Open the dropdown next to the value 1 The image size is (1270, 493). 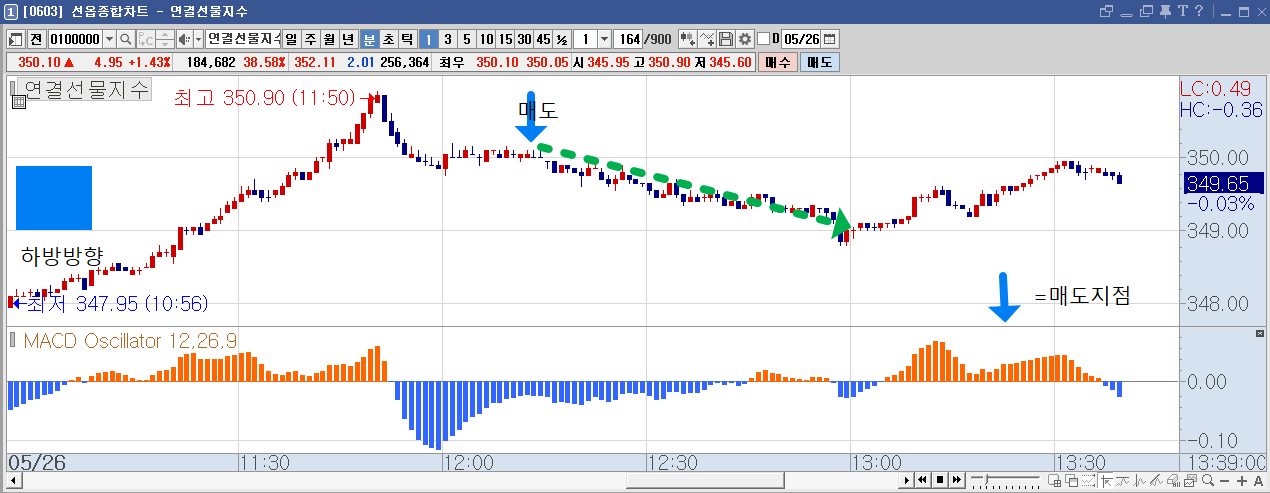click(x=604, y=39)
